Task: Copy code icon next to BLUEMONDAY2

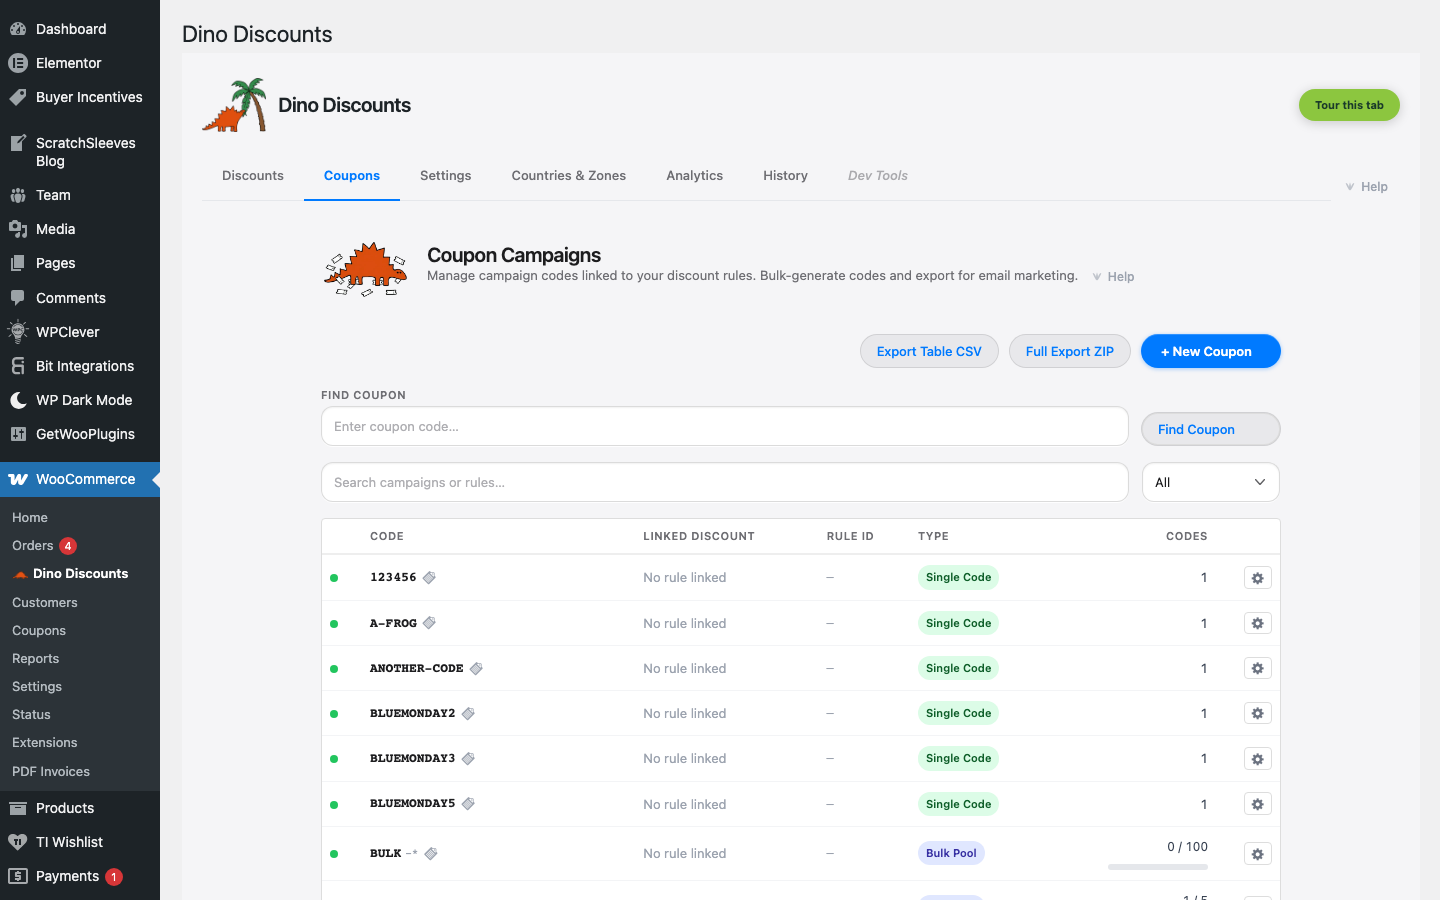Action: click(468, 713)
